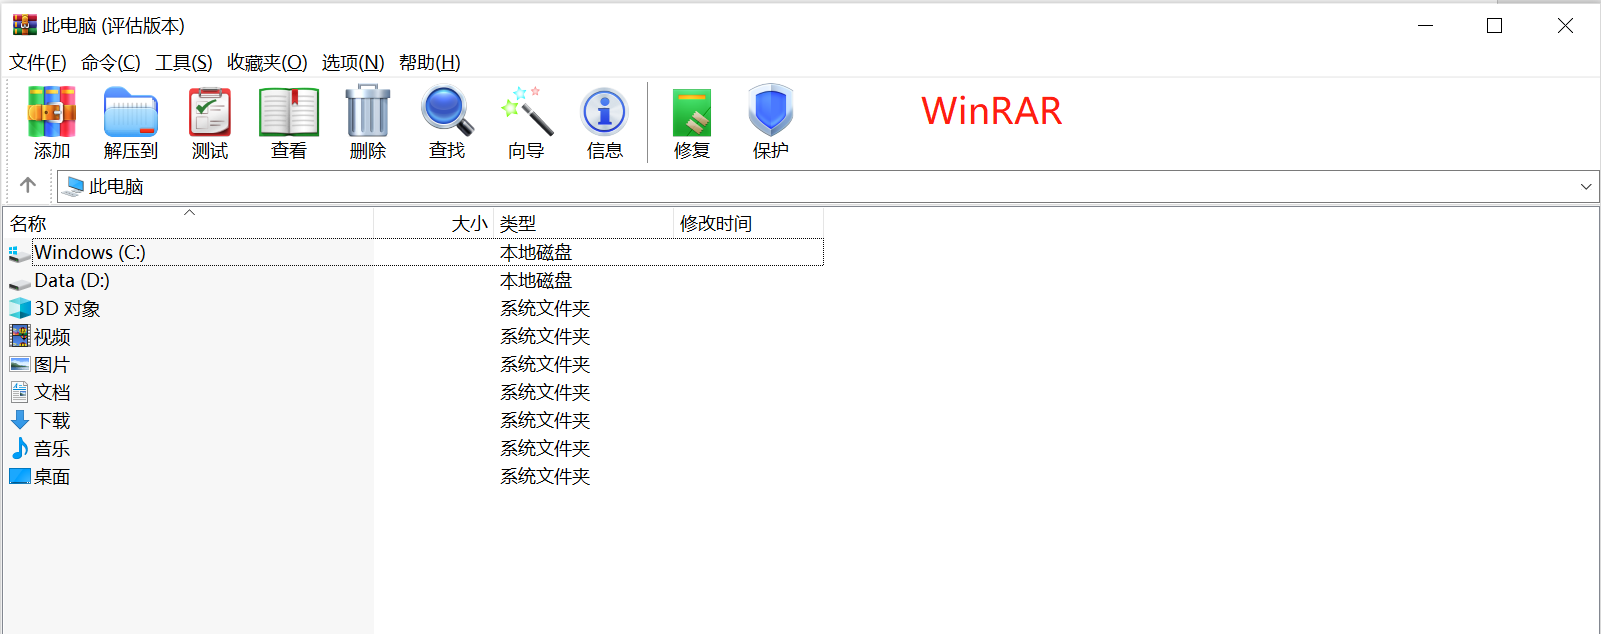1601x634 pixels.
Task: Click the 信息 (Info) icon
Action: coord(604,112)
